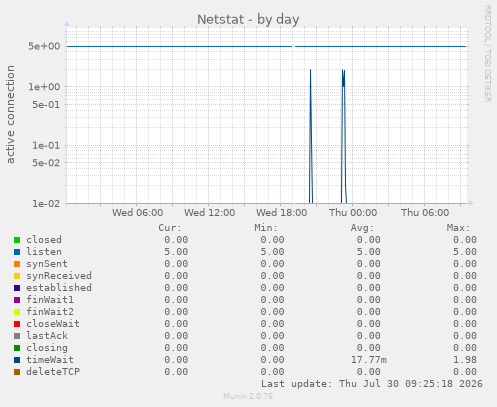
Task: Click the 'deleteTCP' legend label
Action: (x=53, y=372)
